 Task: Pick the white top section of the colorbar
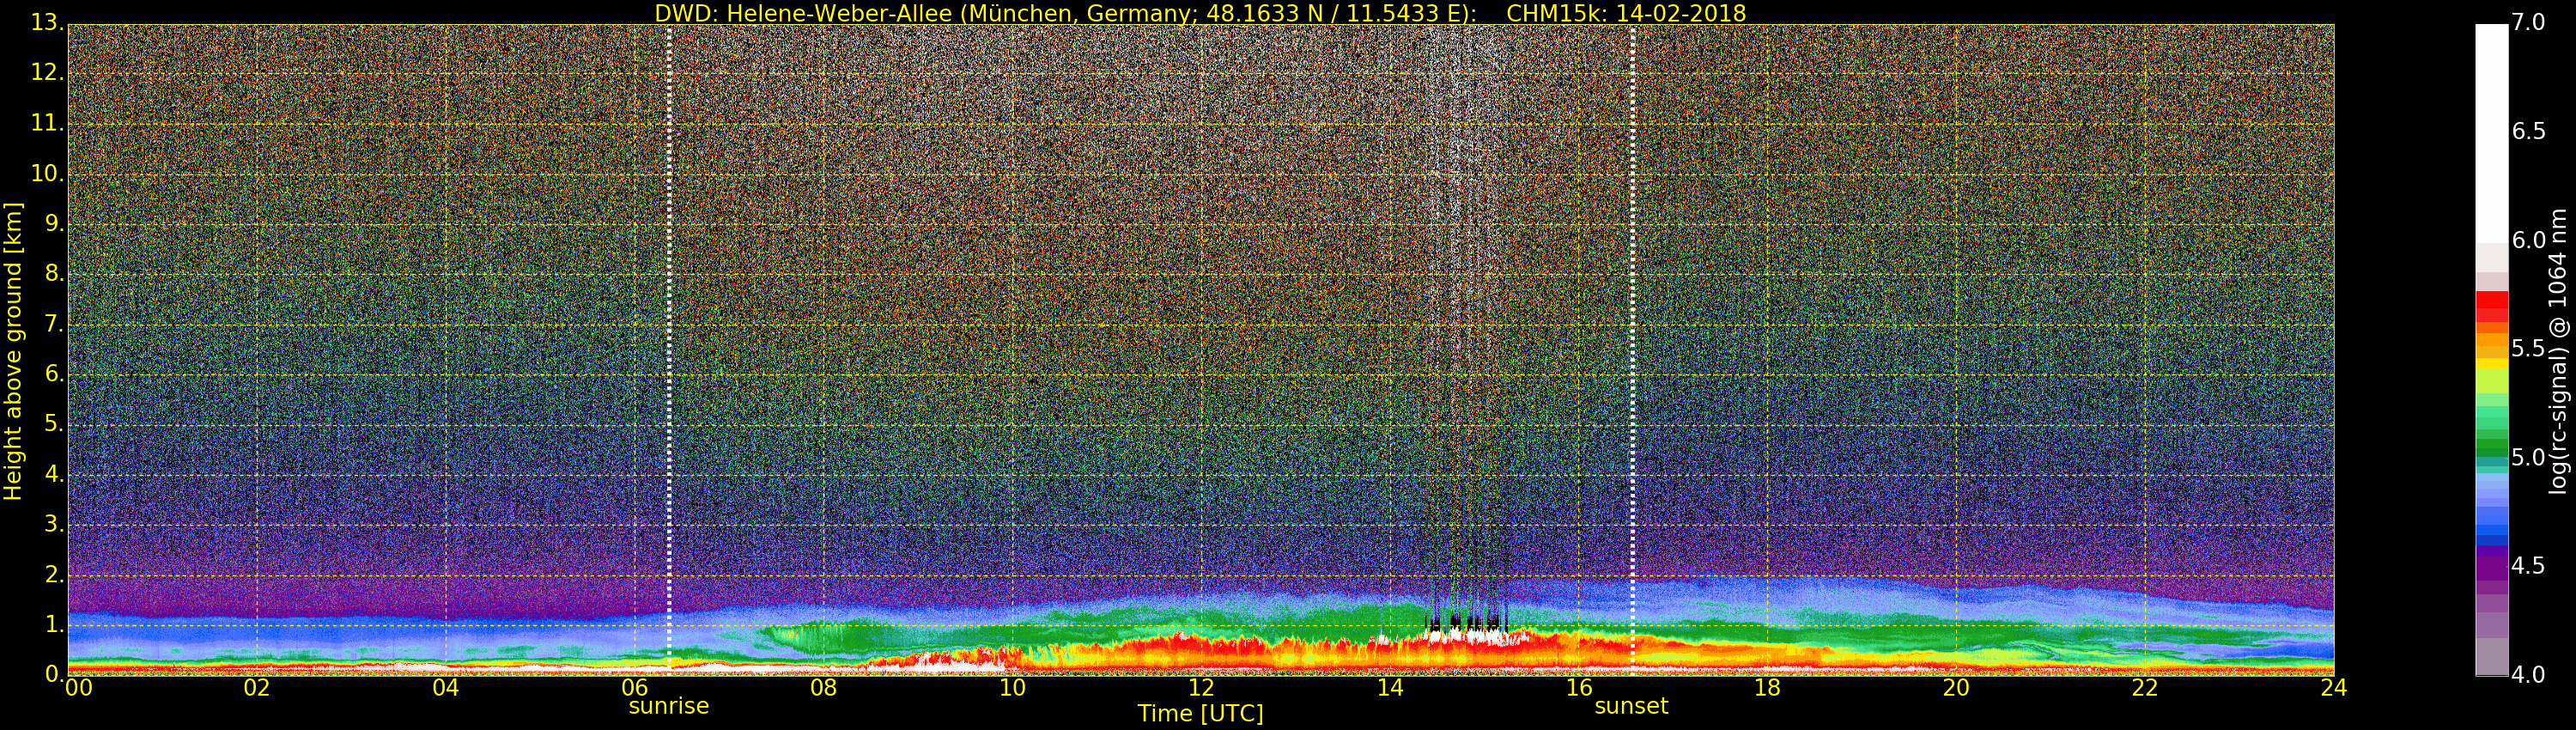2491,133
